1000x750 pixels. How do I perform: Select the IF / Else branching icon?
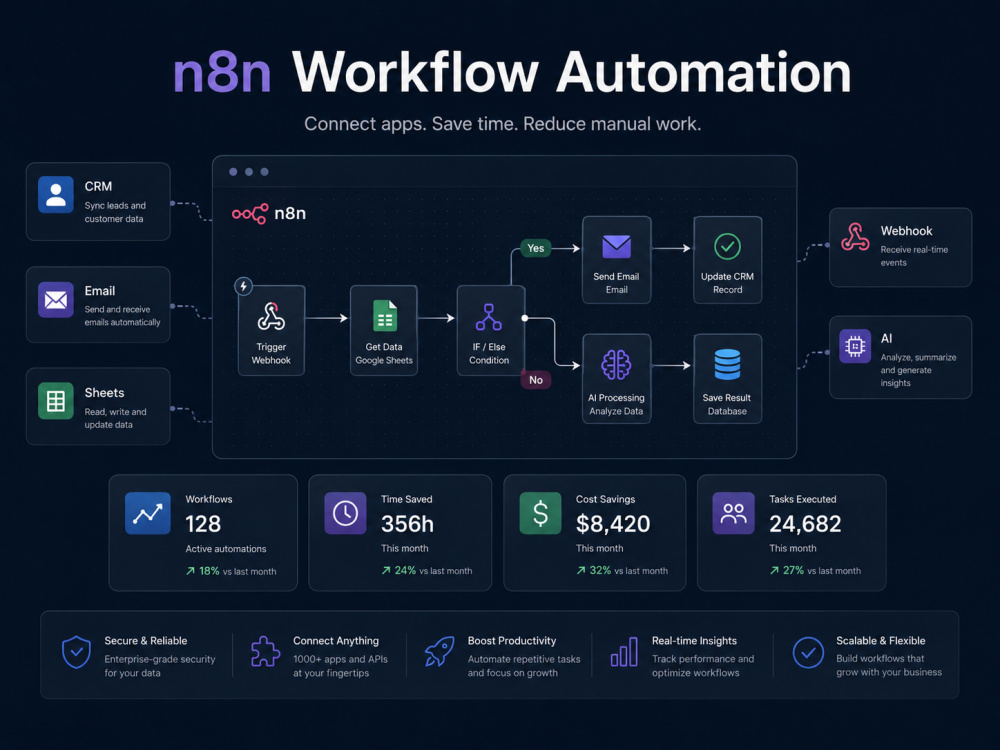click(x=489, y=317)
